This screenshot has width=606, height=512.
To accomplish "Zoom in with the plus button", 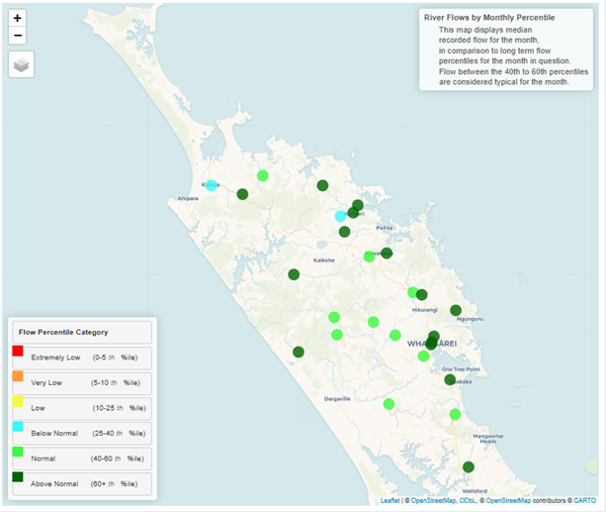I will (x=18, y=19).
